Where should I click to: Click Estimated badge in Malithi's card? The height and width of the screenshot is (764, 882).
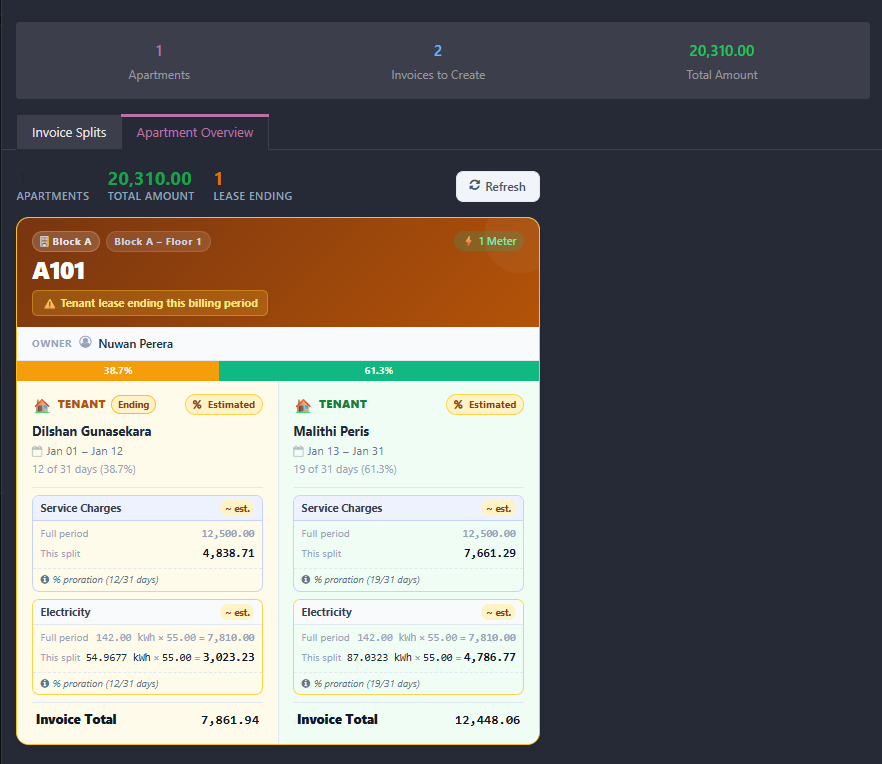pos(485,405)
